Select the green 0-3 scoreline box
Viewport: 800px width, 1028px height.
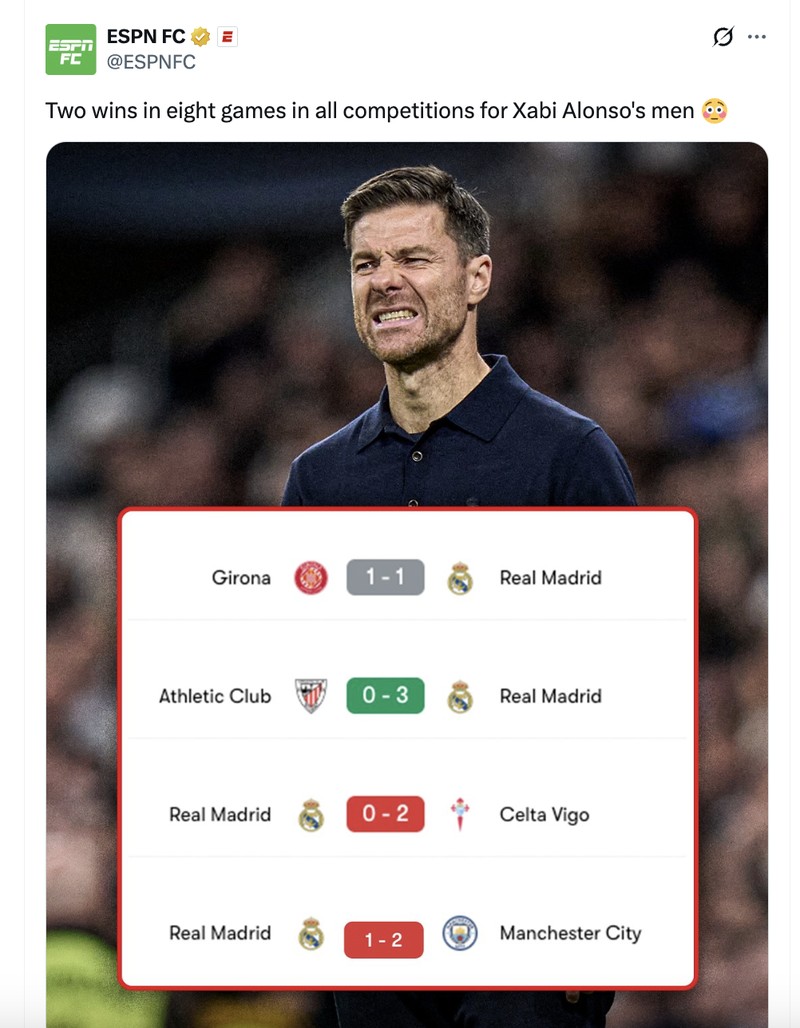[385, 696]
